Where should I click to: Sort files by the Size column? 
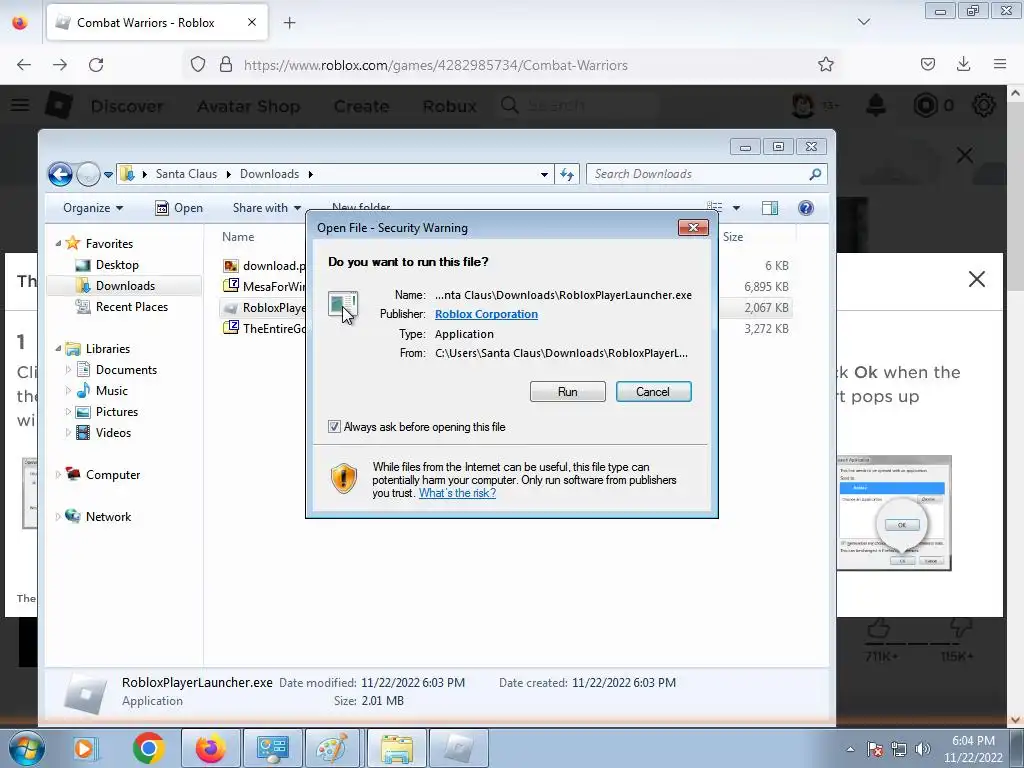[733, 237]
